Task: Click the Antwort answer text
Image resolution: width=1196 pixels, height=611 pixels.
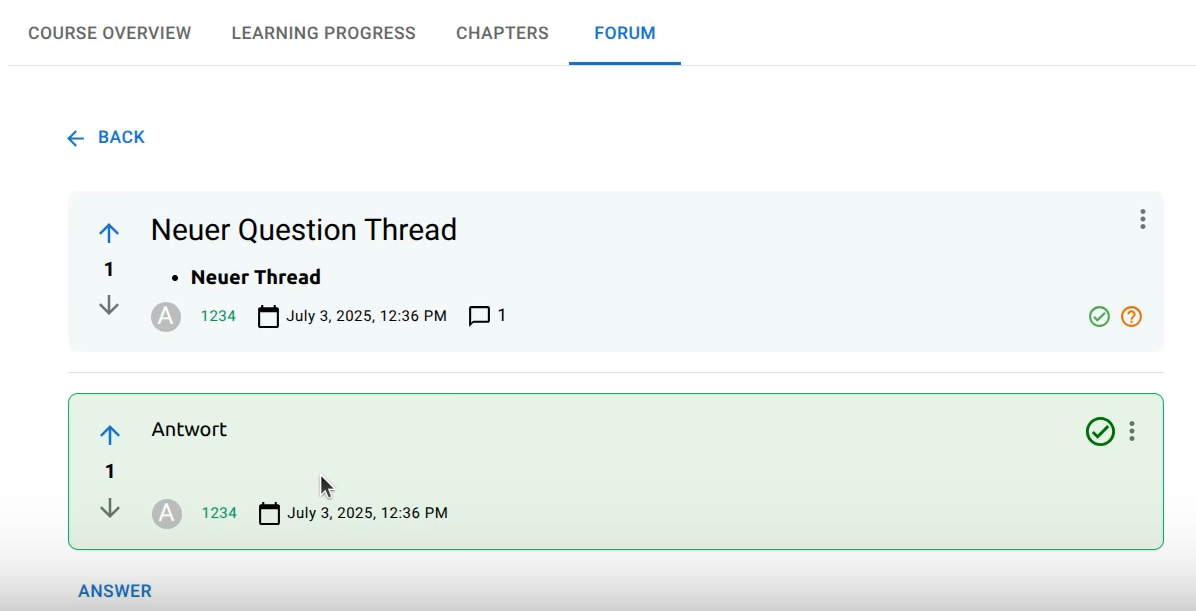Action: [x=189, y=429]
